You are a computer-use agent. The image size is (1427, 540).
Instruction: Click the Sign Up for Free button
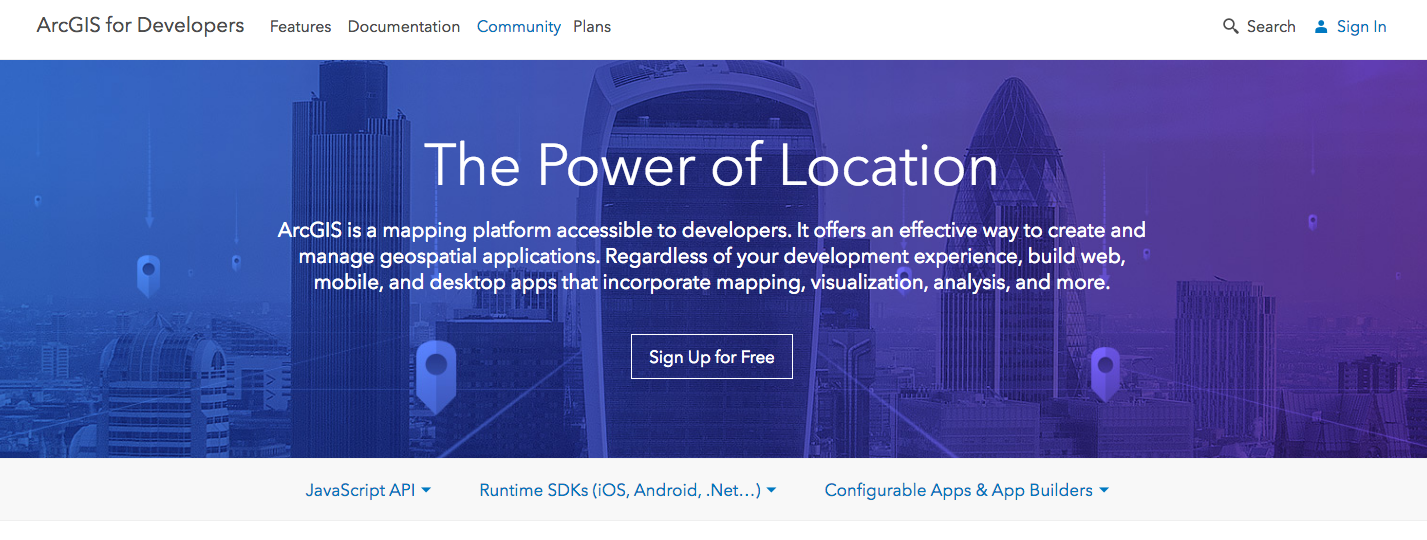click(711, 357)
